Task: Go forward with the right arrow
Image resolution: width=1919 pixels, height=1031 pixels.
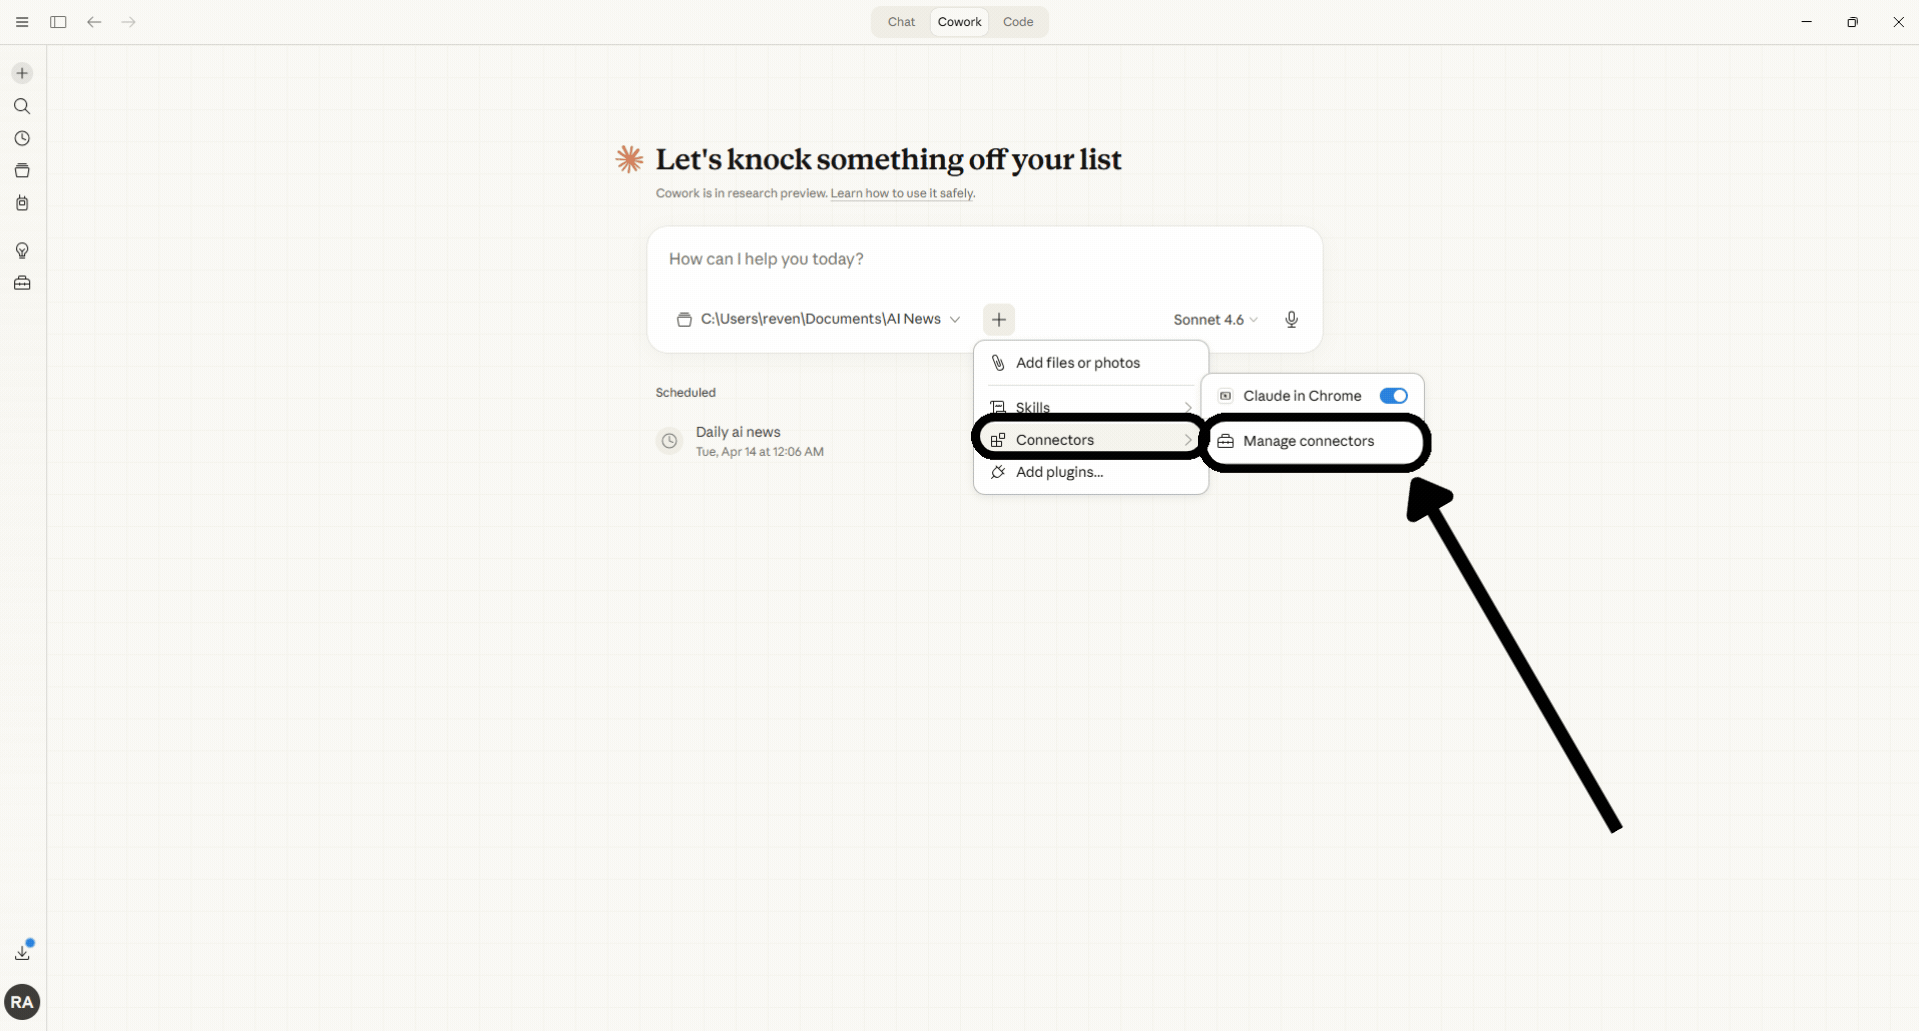Action: tap(128, 22)
